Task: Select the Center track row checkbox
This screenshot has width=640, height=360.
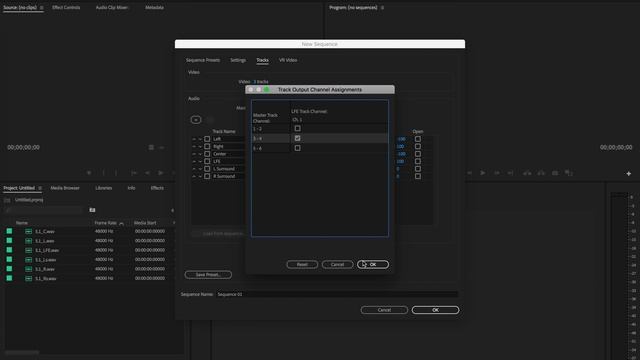Action: coord(207,154)
